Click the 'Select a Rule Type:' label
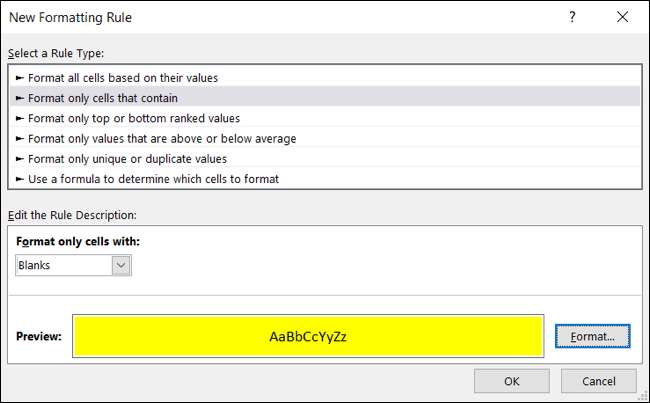This screenshot has height=403, width=650. [56, 53]
